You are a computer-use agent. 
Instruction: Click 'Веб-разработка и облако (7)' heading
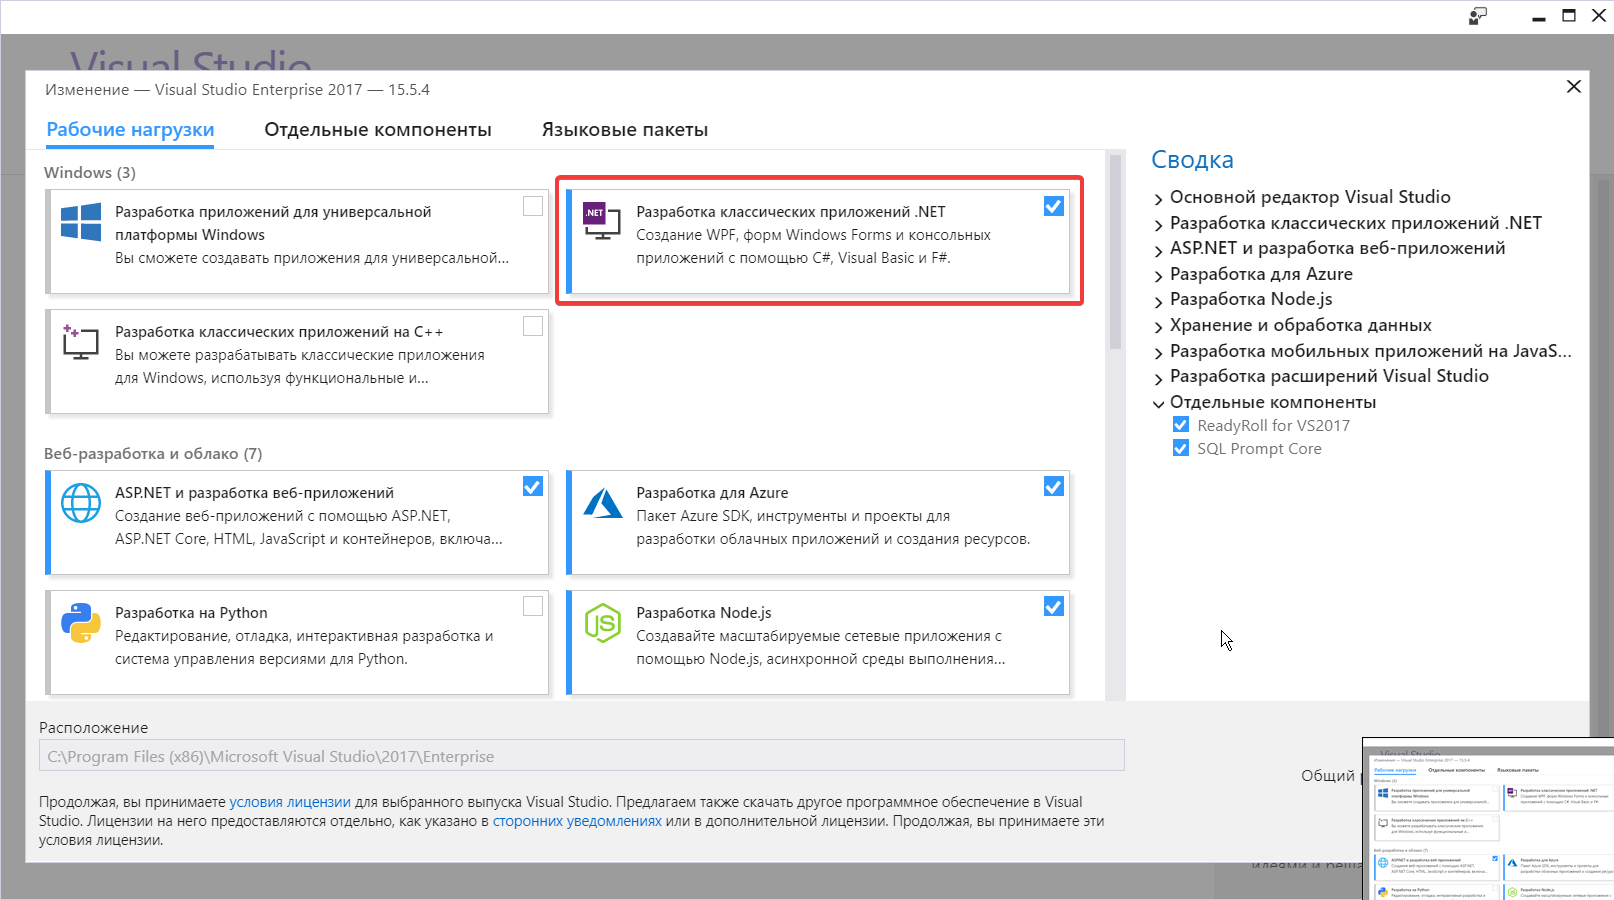(153, 453)
